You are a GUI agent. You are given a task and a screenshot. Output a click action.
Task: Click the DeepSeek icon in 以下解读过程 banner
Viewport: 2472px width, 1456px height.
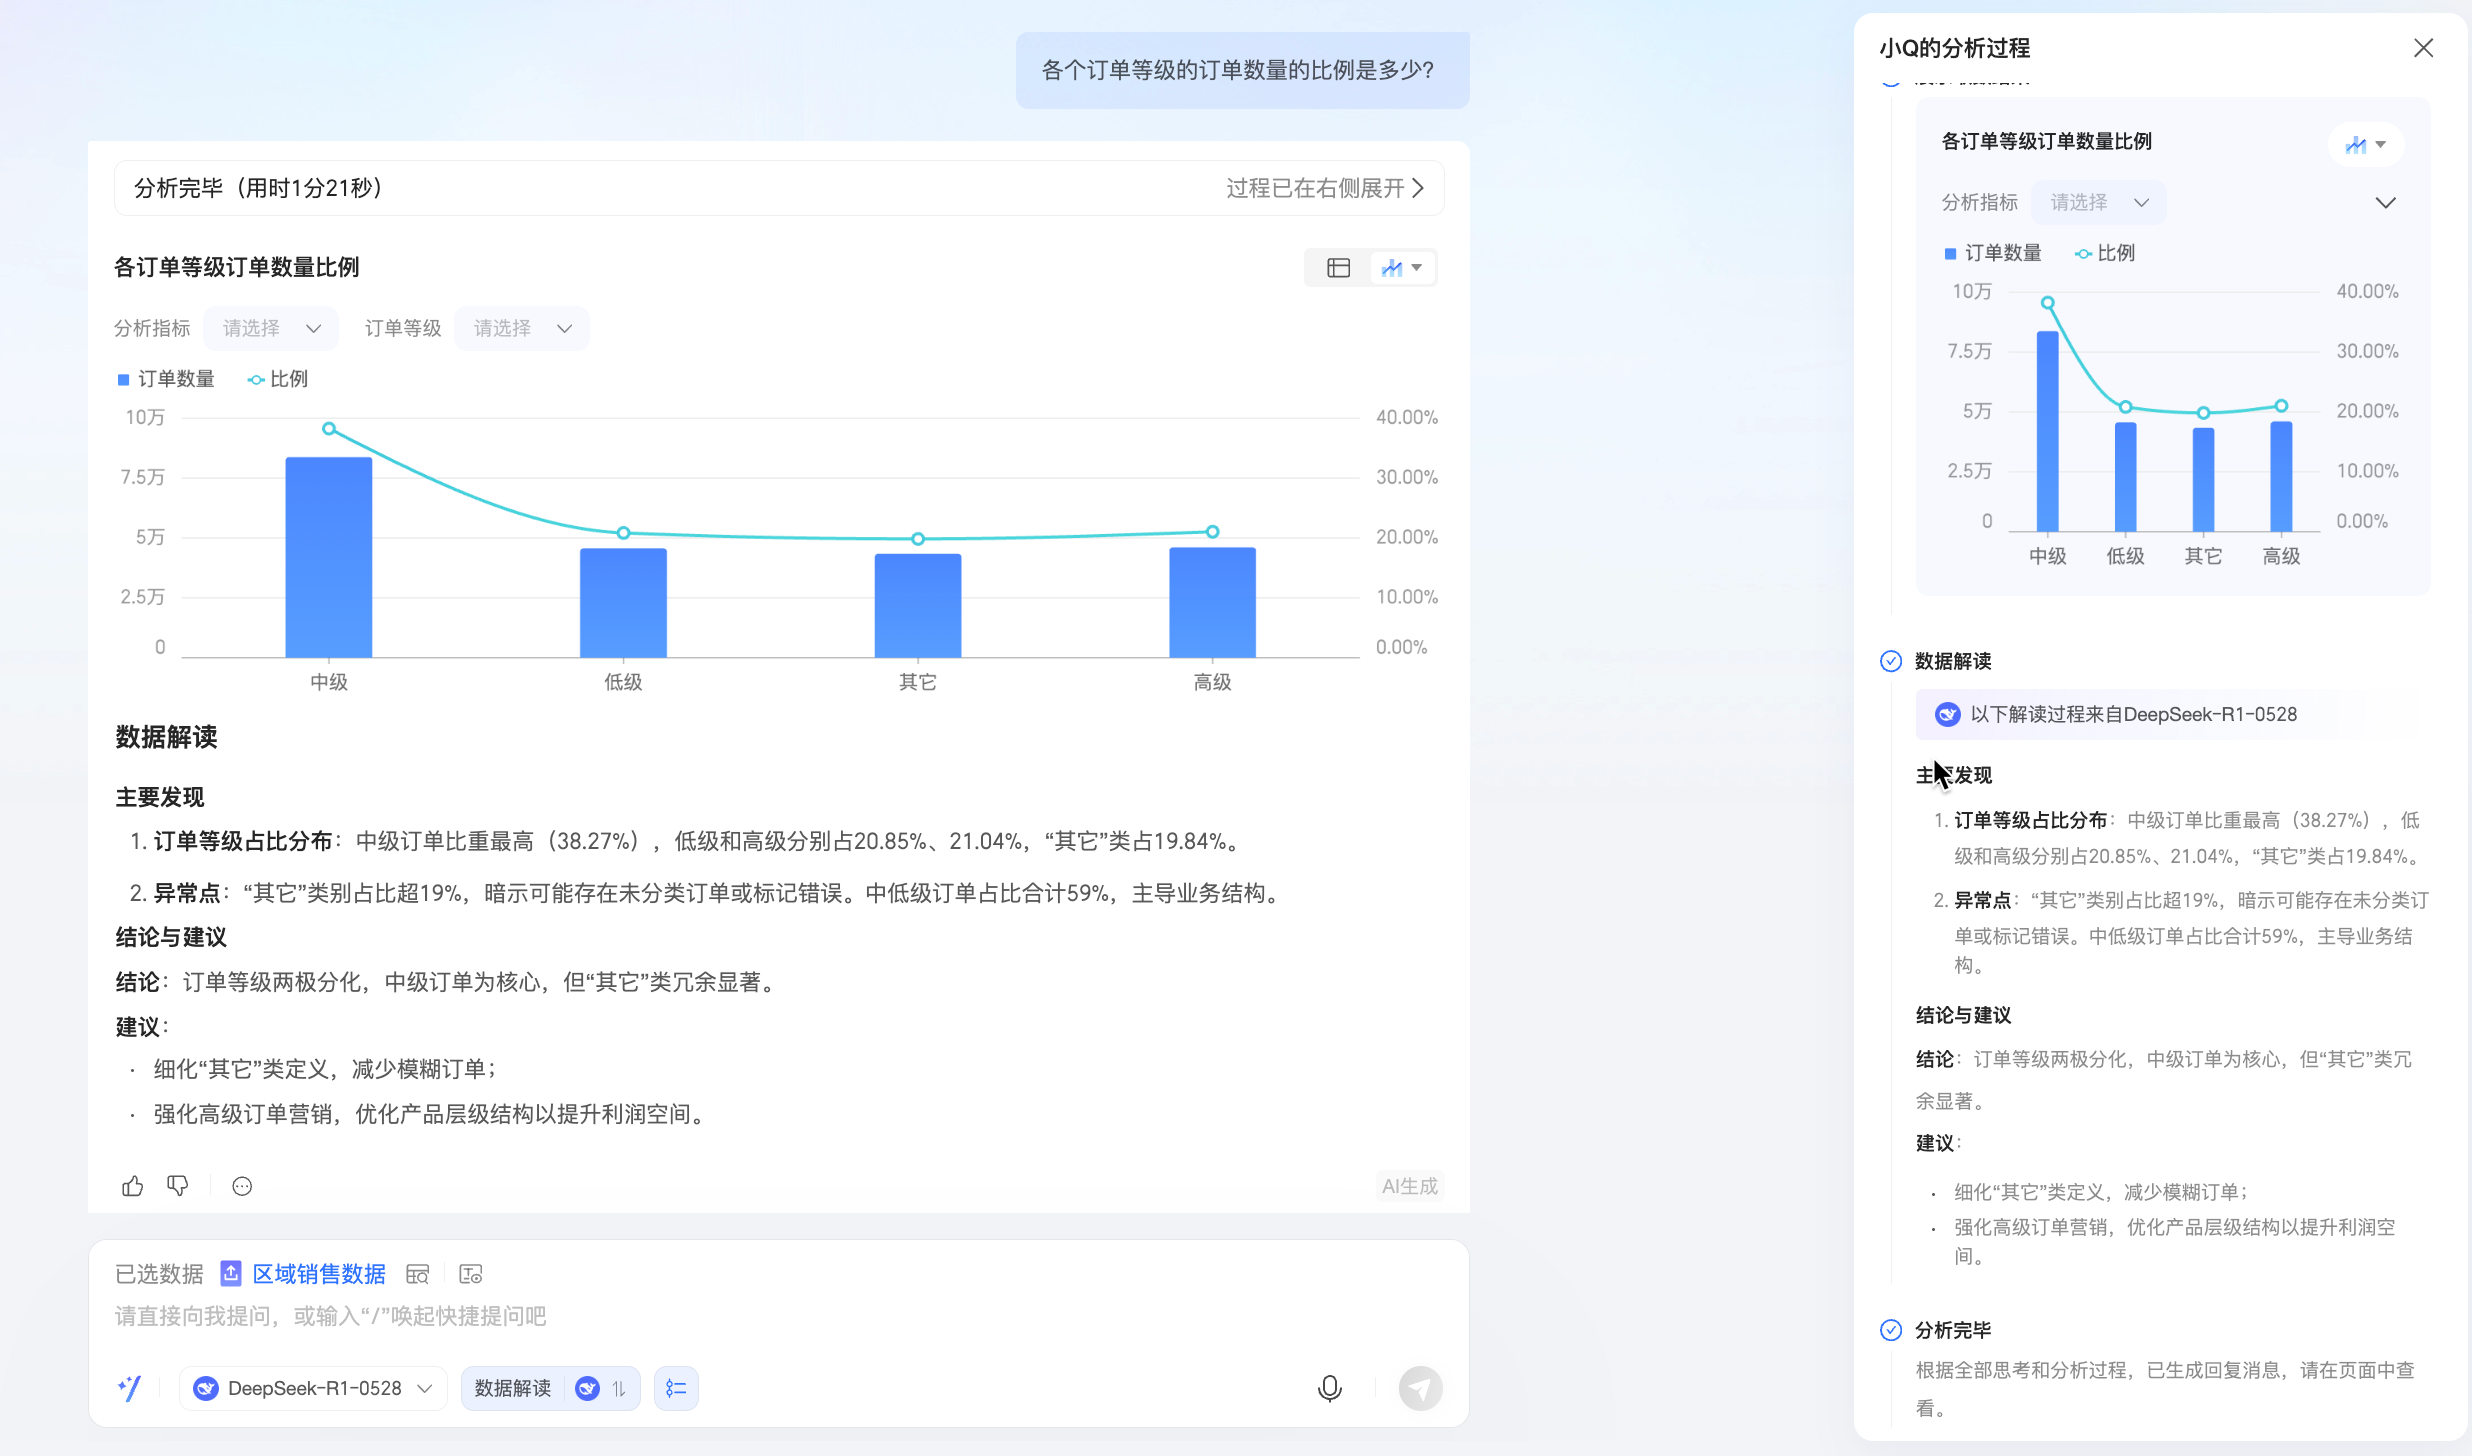1947,714
